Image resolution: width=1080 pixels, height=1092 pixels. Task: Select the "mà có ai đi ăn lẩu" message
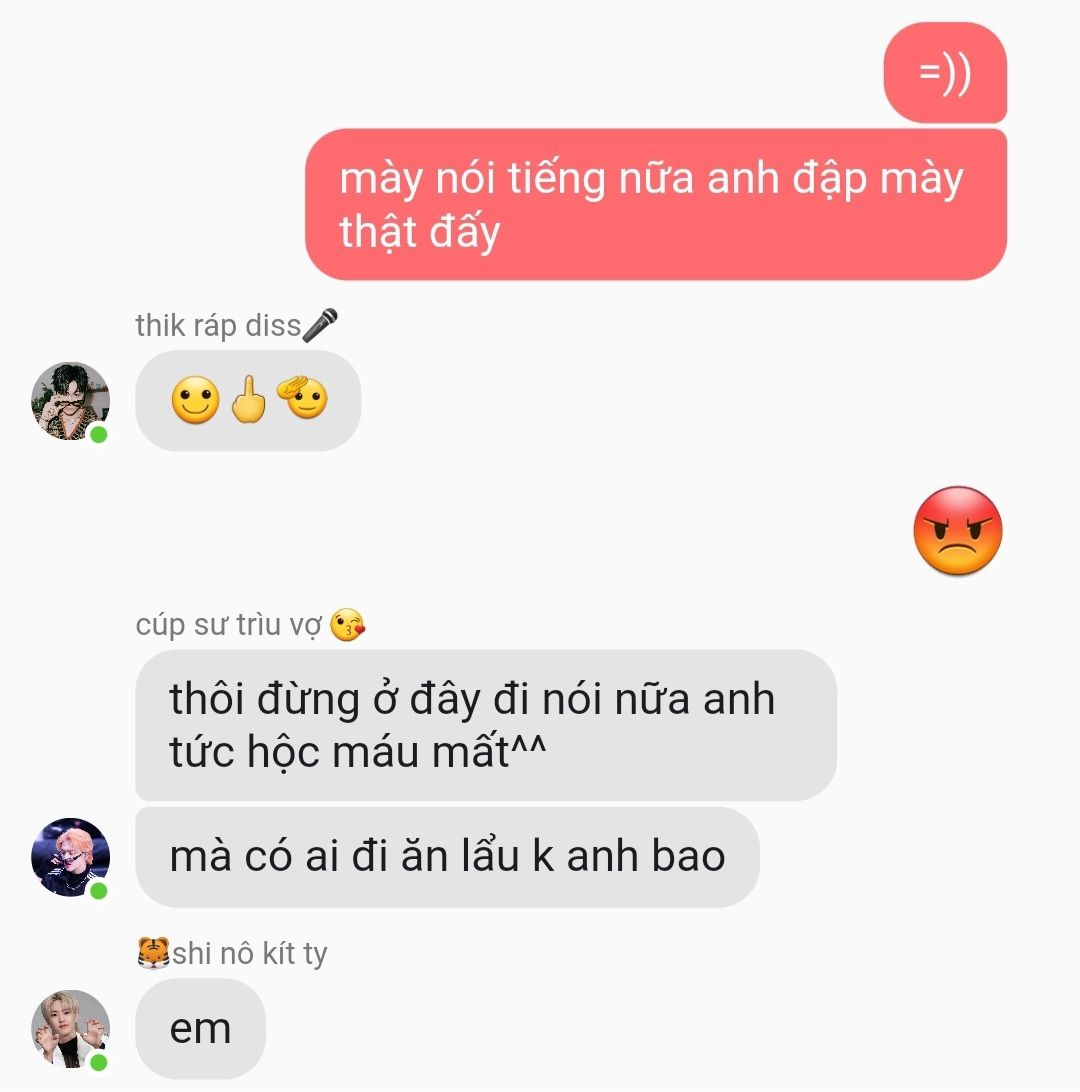pos(447,857)
